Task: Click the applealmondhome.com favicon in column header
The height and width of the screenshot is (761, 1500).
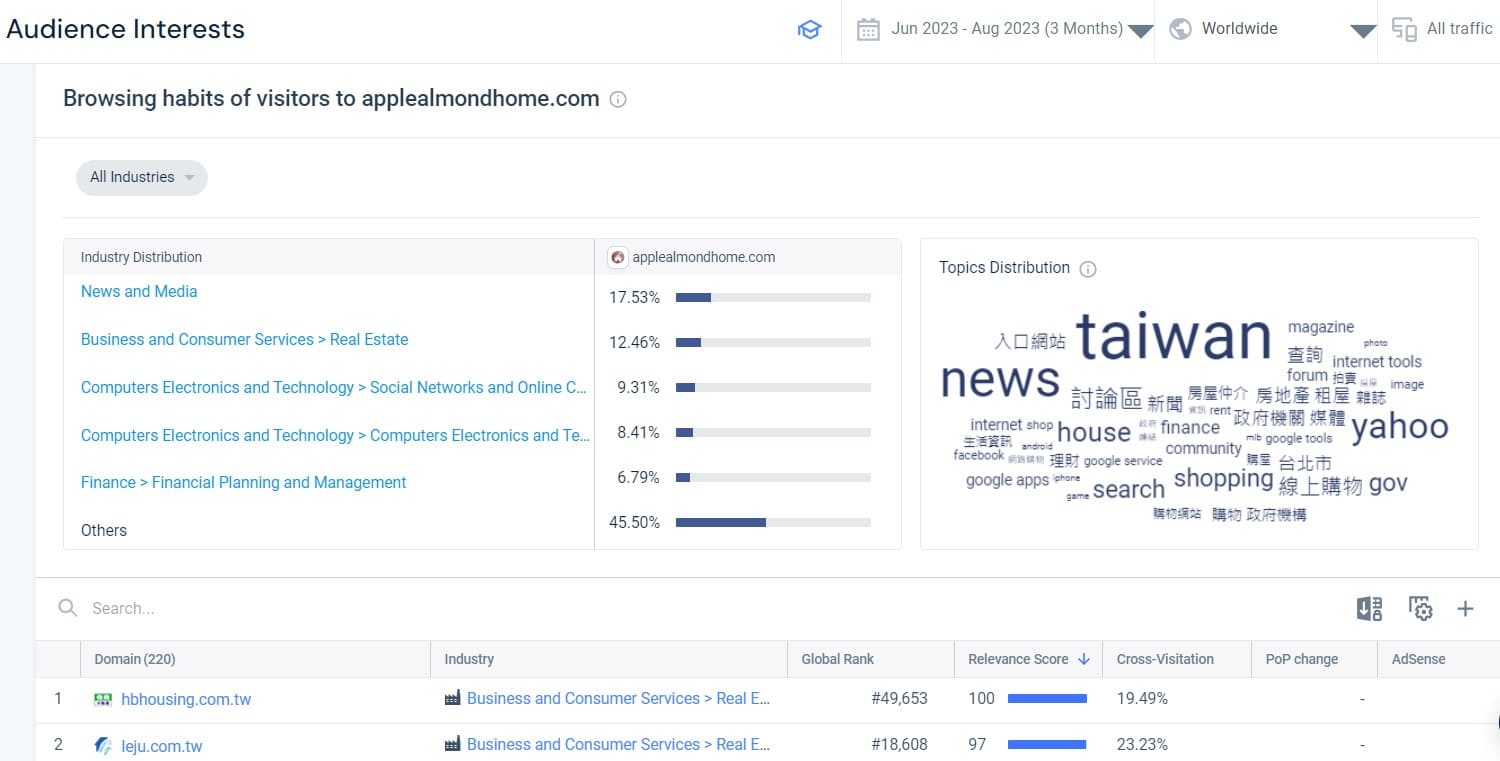Action: [618, 257]
